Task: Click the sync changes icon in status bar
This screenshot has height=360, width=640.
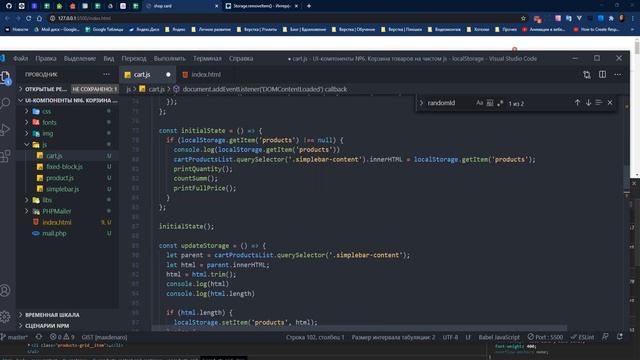Action: (x=39, y=337)
